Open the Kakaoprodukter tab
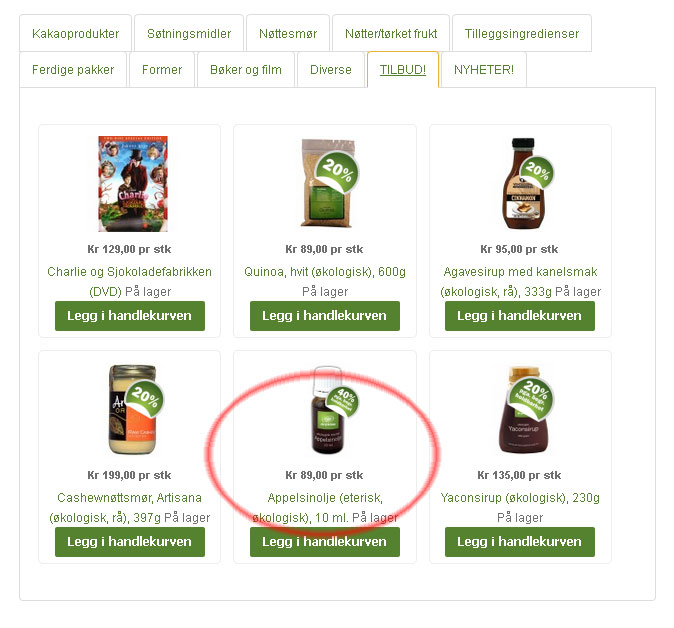674x628 pixels. 75,34
